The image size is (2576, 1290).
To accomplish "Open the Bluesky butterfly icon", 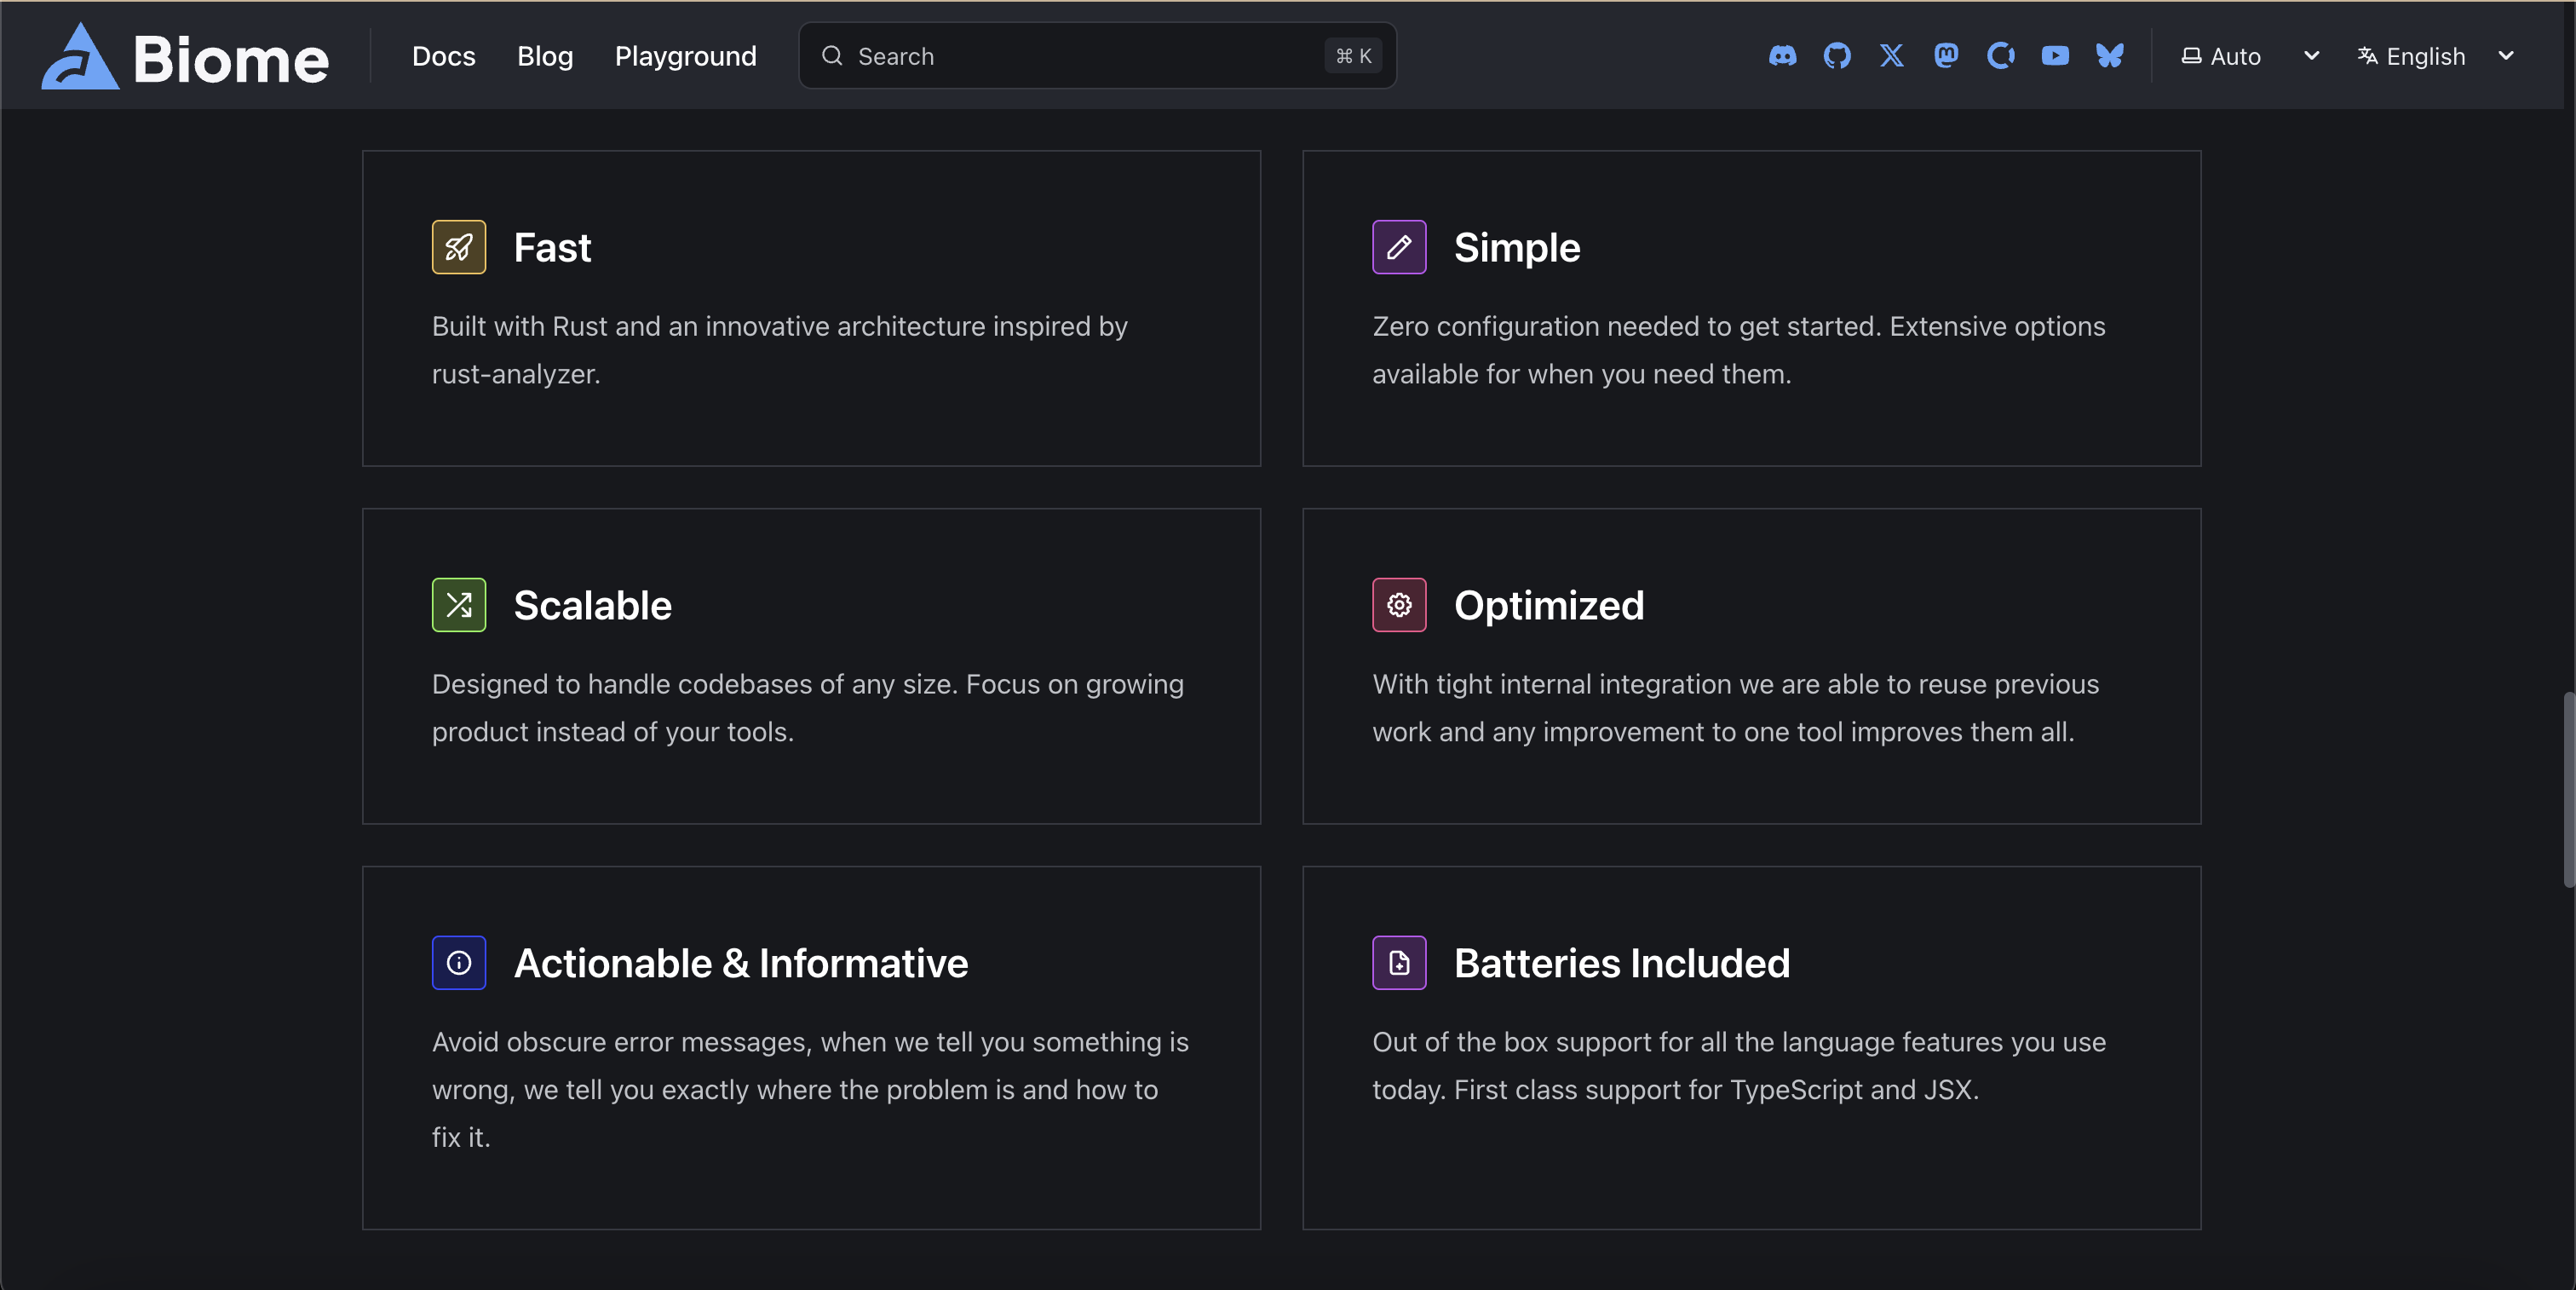I will (x=2110, y=56).
